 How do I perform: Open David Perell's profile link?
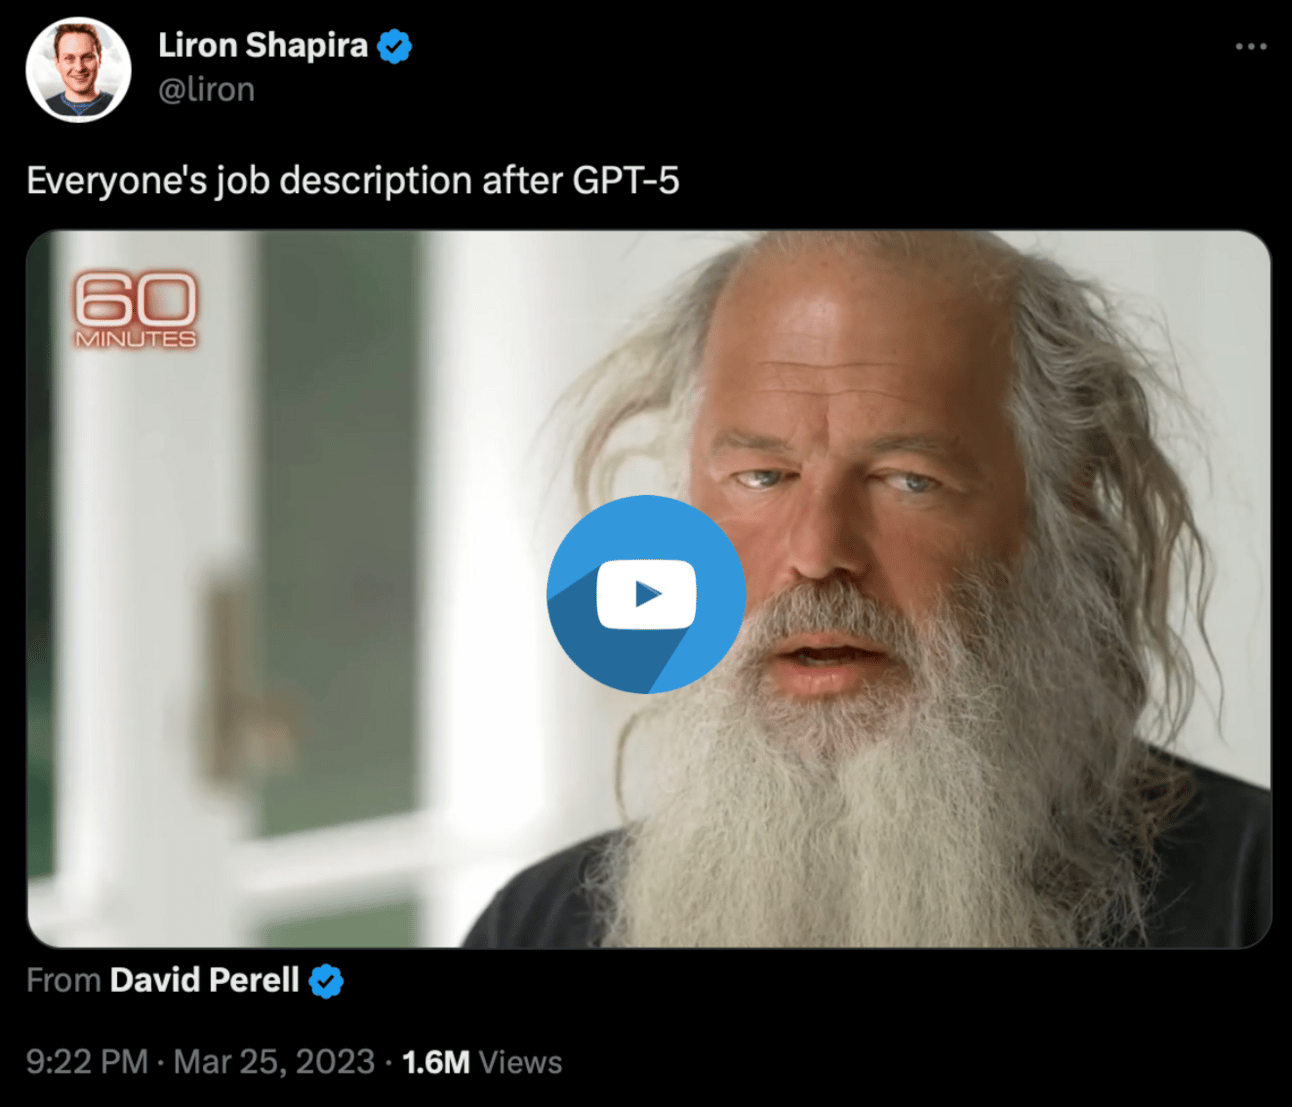pos(204,980)
